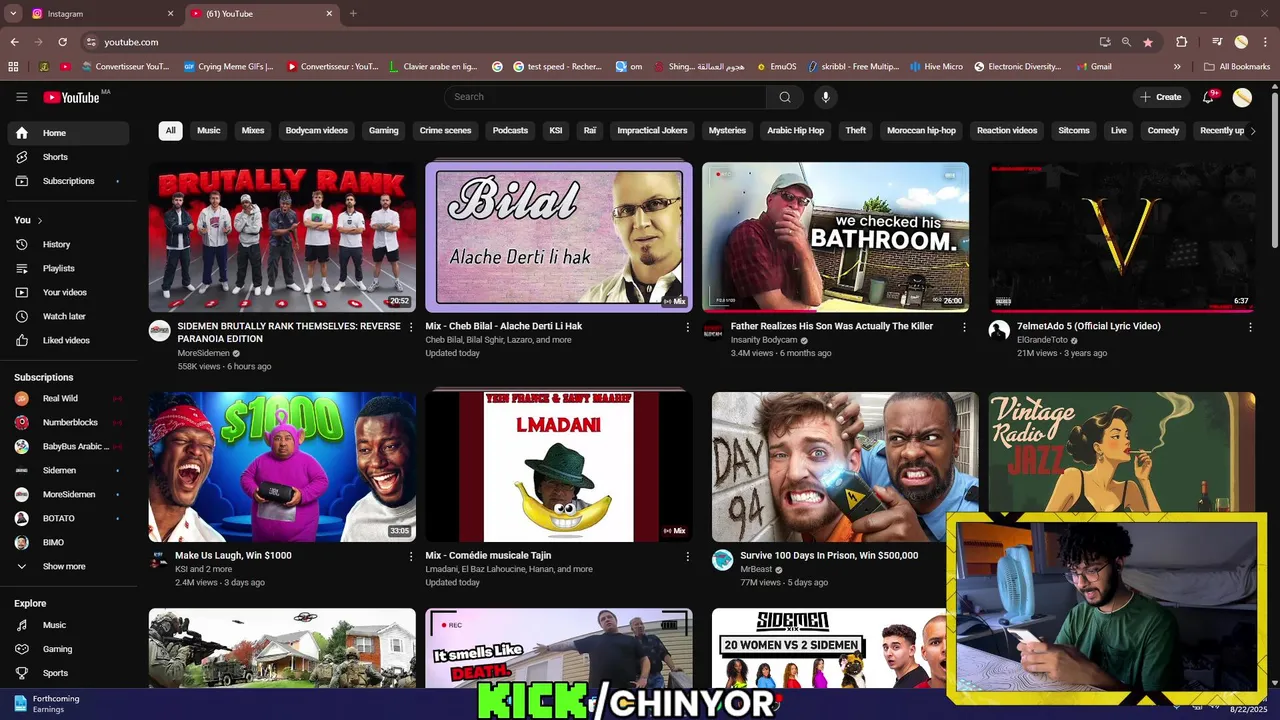Viewport: 1280px width, 720px height.
Task: Switch to the Instagram browser tab
Action: tap(100, 14)
